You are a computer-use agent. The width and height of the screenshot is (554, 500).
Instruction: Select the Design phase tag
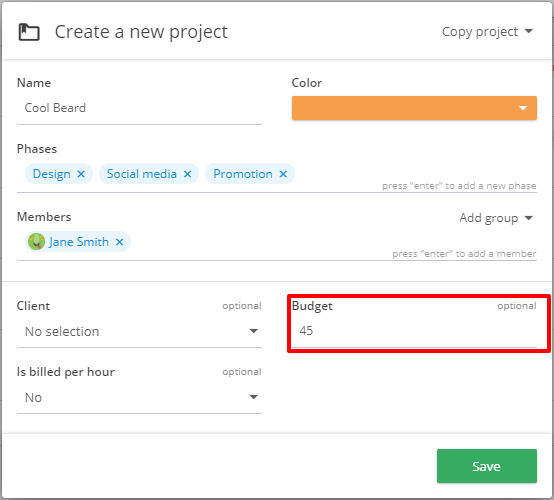(x=52, y=174)
